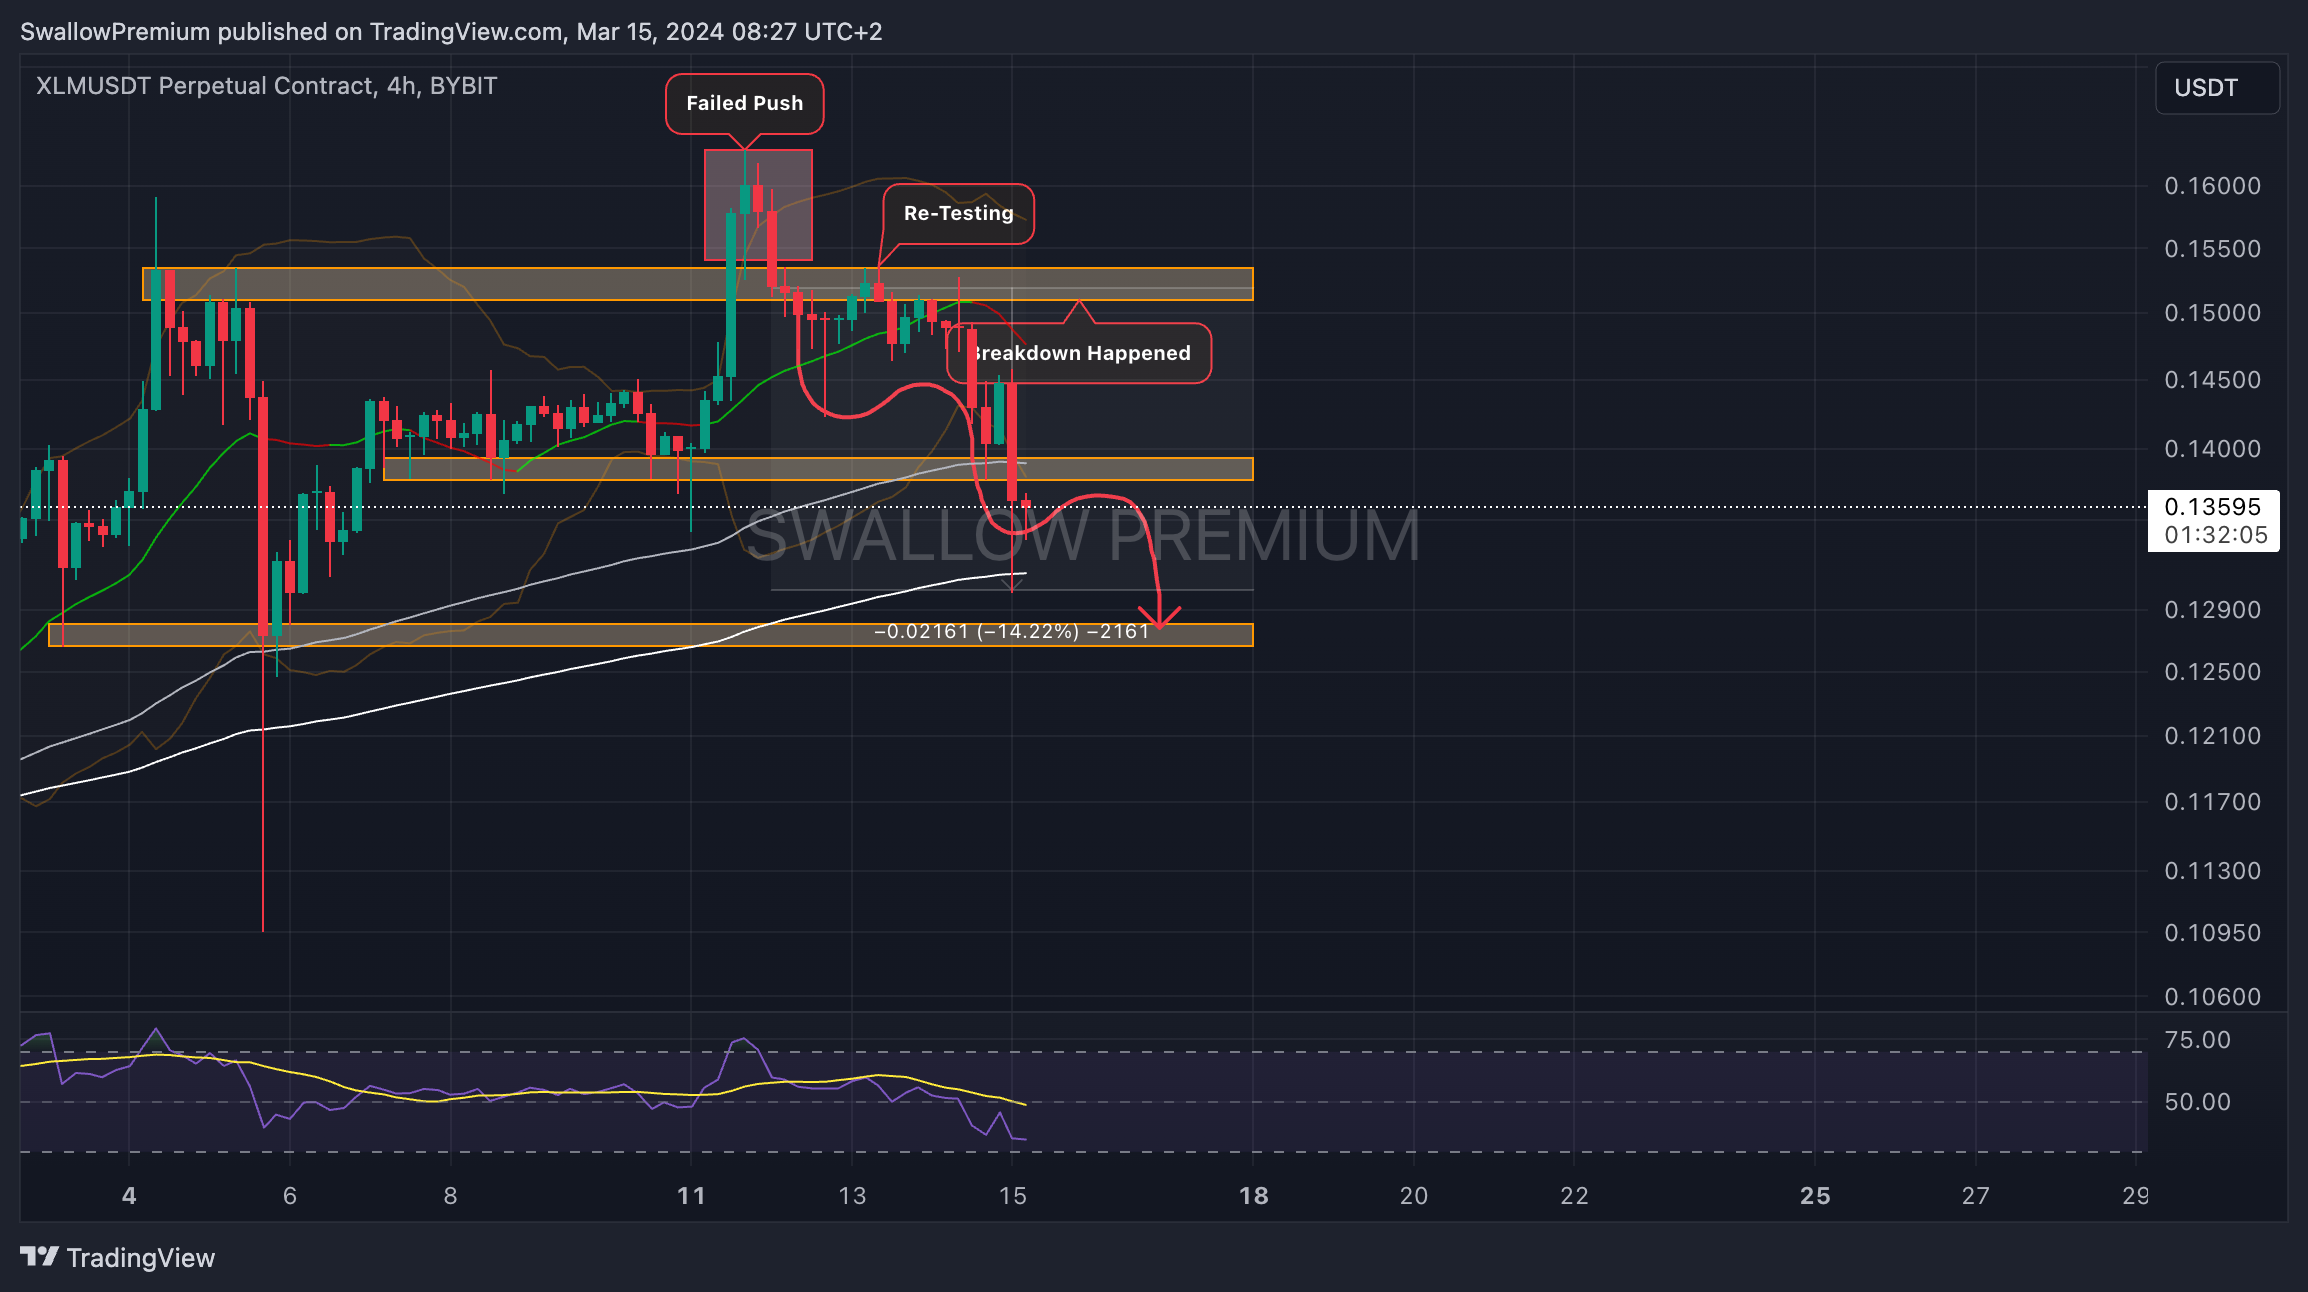Click the 0.10600 price axis label

point(2212,997)
